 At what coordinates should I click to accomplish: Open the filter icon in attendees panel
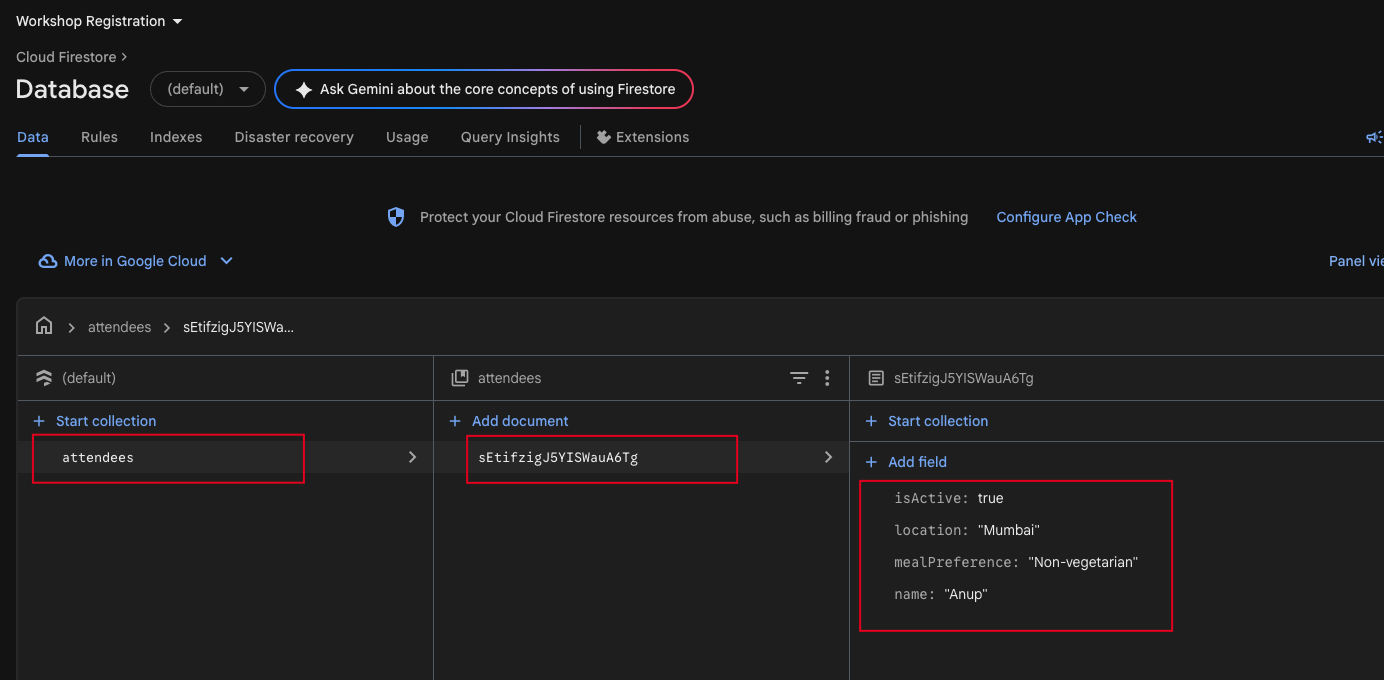coord(799,378)
